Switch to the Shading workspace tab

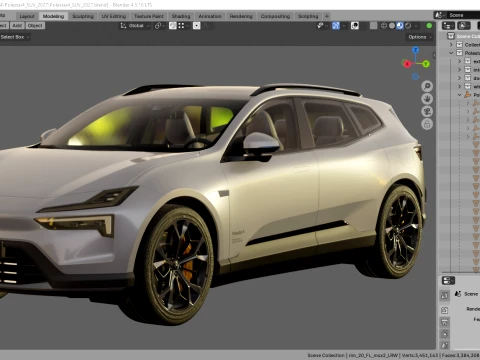coord(181,16)
